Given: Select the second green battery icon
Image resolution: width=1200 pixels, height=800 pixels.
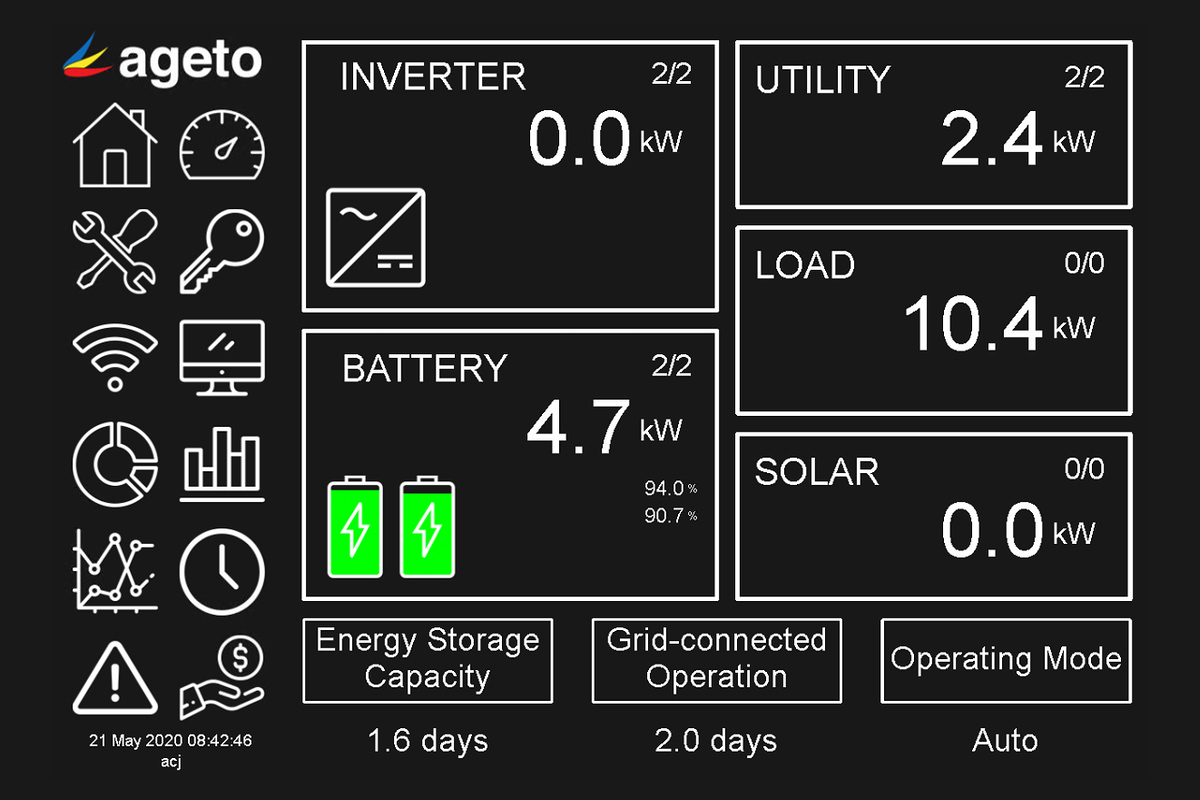Looking at the screenshot, I should pos(428,527).
